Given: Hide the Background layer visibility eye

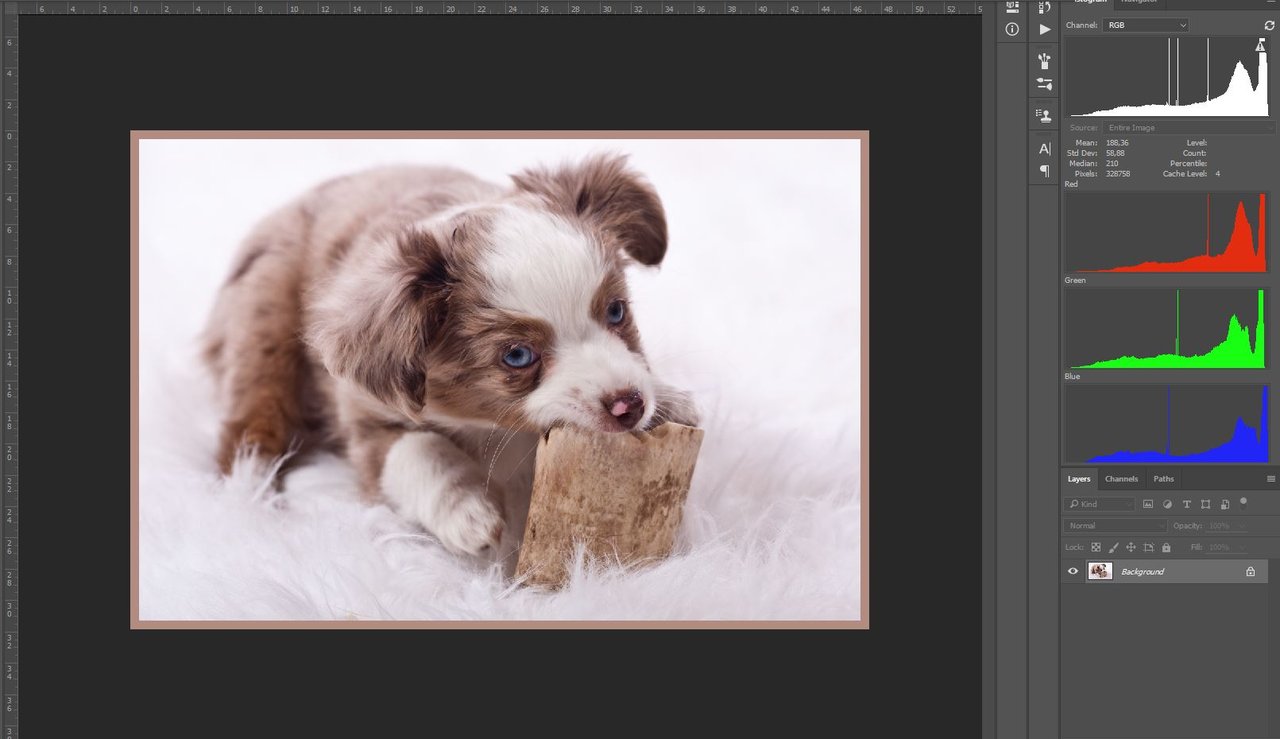Looking at the screenshot, I should pyautogui.click(x=1073, y=571).
